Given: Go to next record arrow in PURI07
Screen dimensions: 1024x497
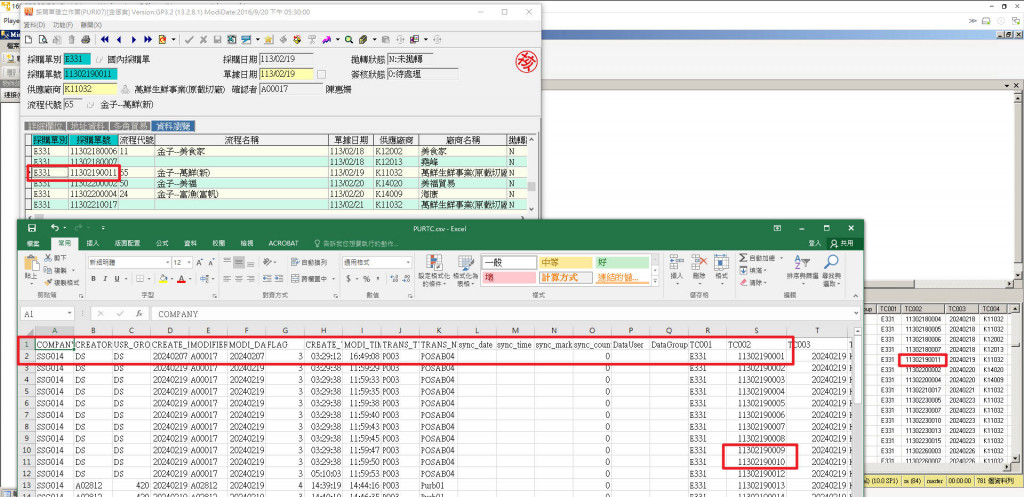Looking at the screenshot, I should [134, 39].
